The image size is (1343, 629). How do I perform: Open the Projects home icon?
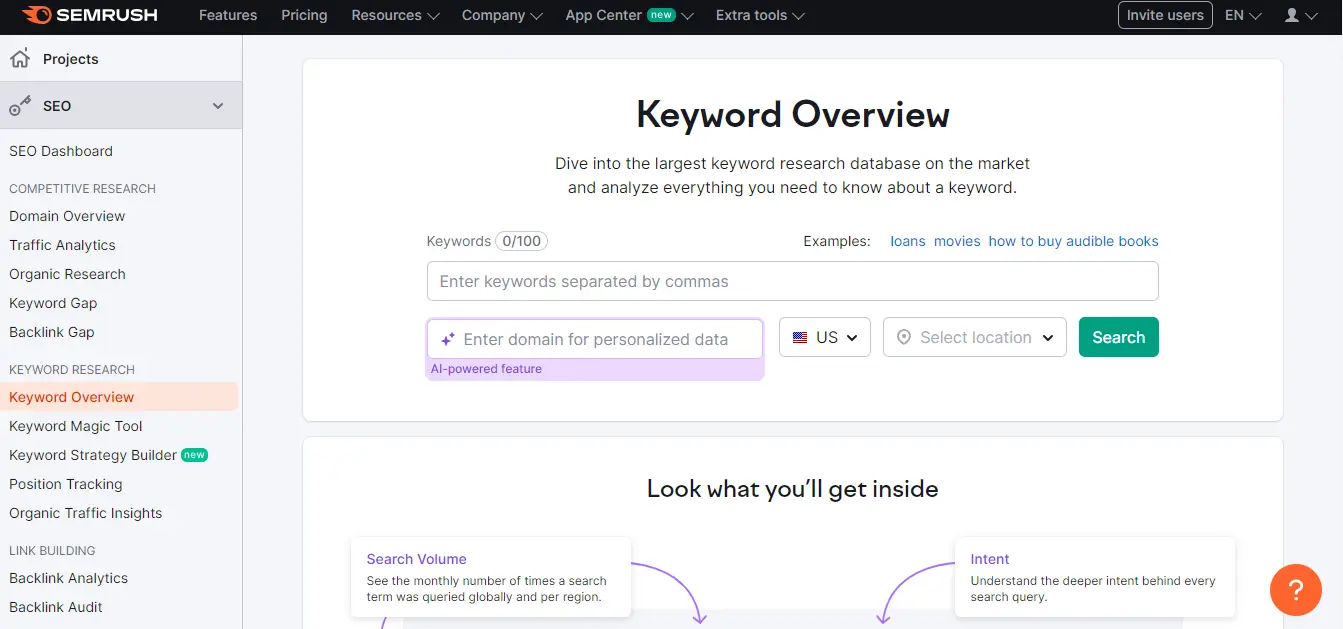click(x=20, y=59)
